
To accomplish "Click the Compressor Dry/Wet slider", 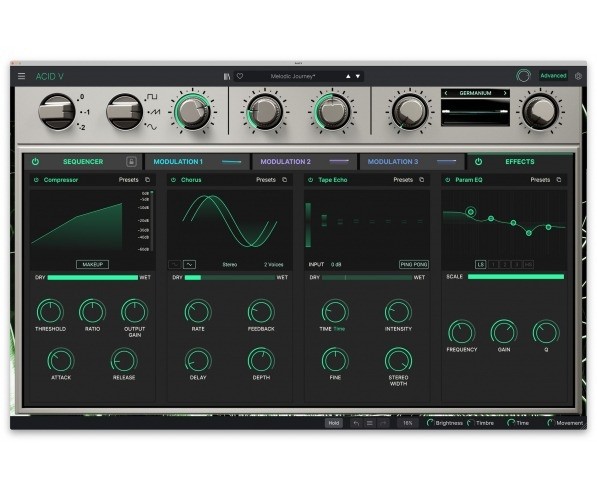I will [x=93, y=278].
